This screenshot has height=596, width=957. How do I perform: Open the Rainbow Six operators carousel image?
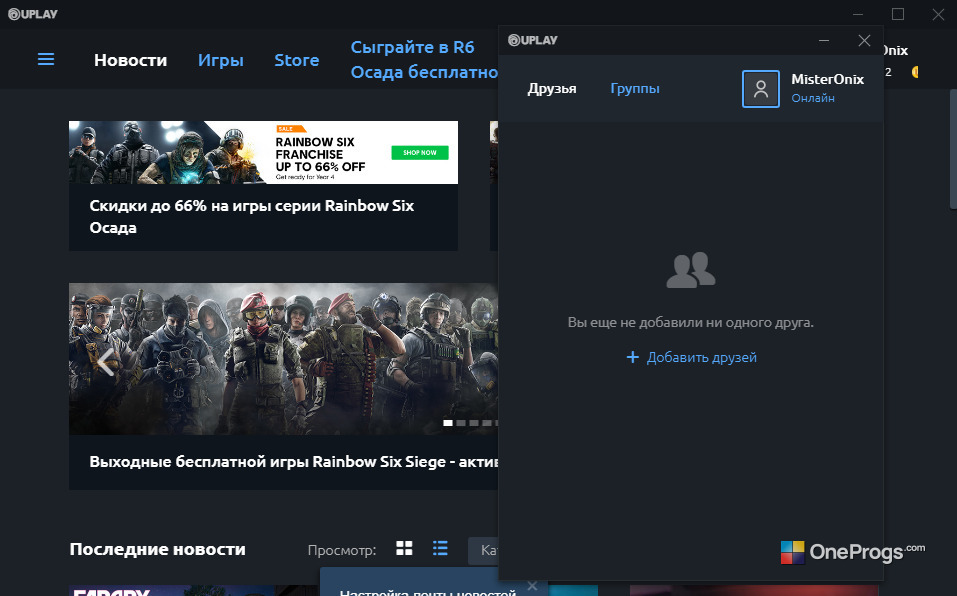283,359
